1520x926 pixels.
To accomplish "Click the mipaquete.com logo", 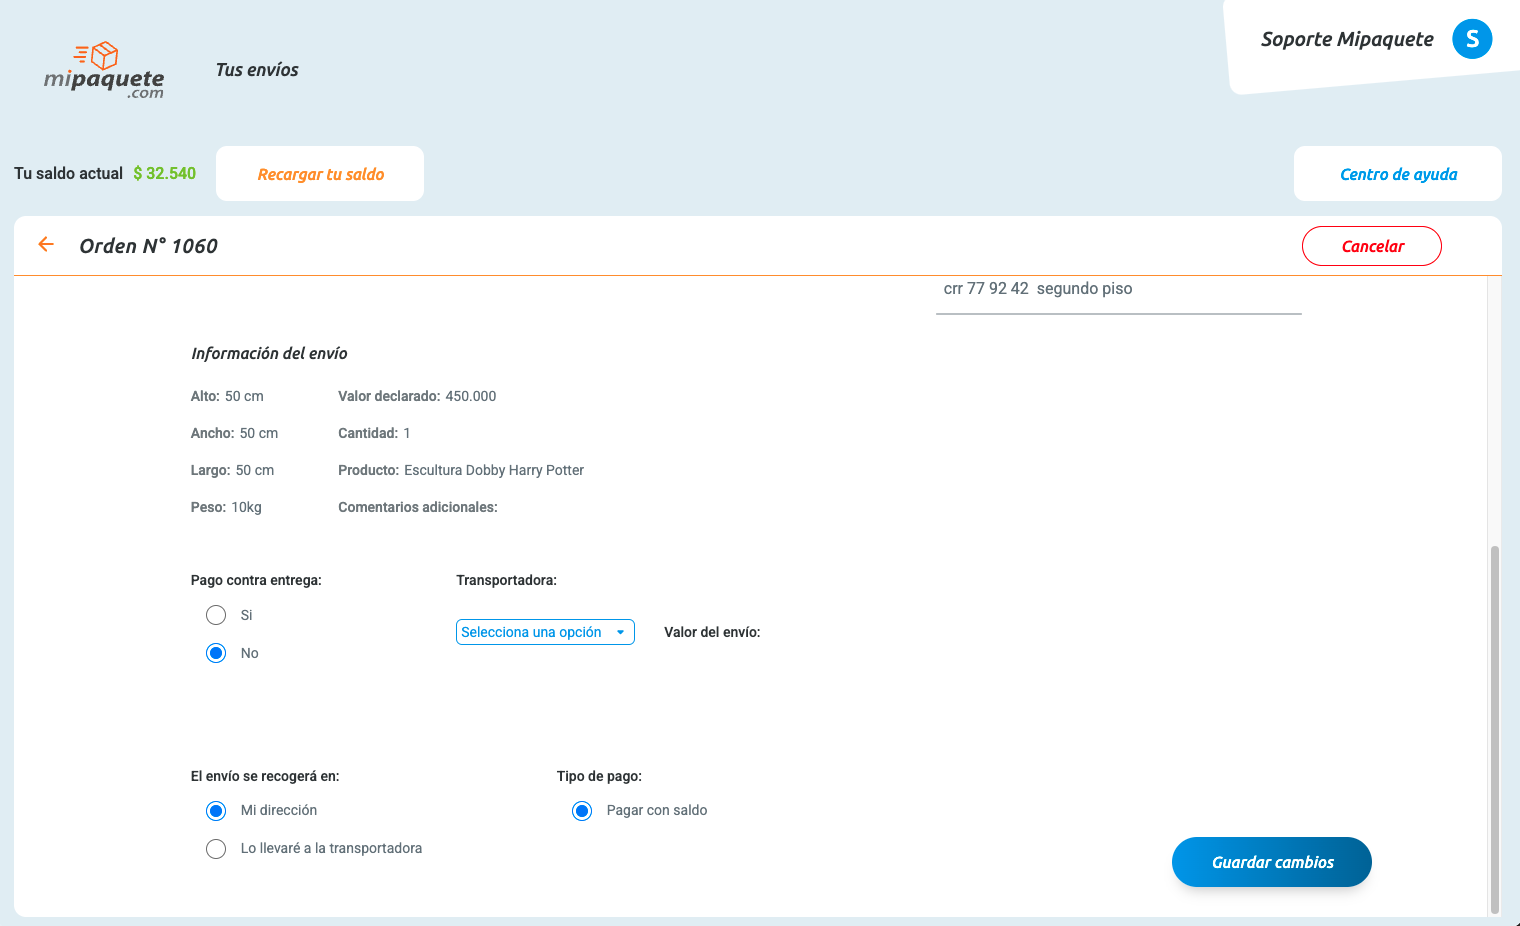I will click(104, 71).
